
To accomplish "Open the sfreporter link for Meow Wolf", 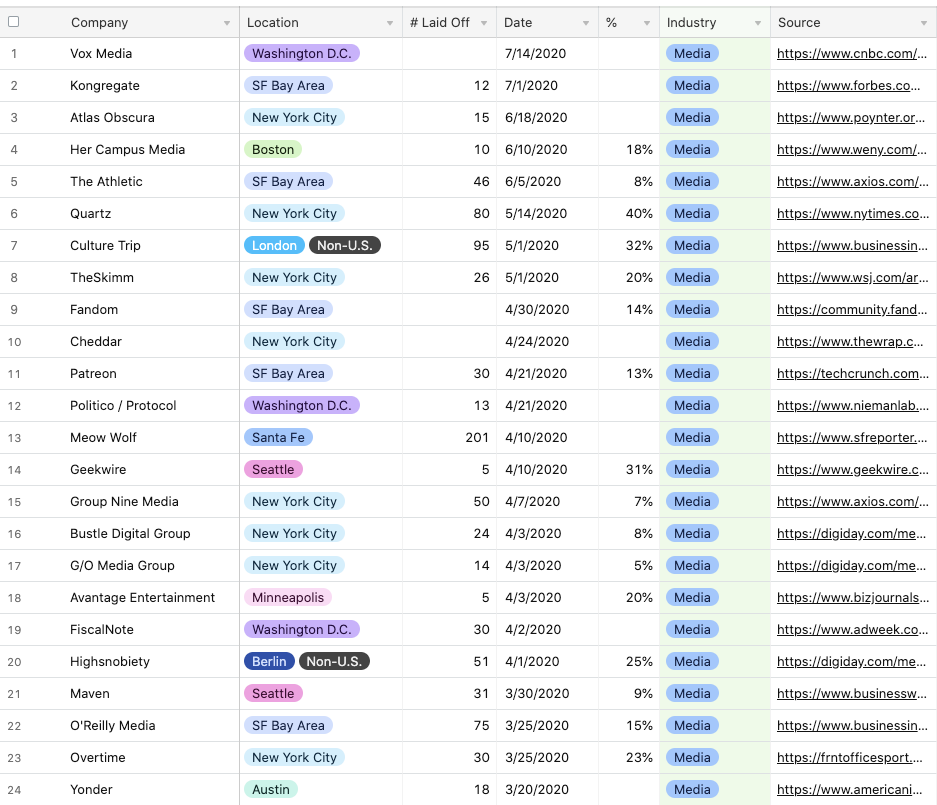I will 852,438.
